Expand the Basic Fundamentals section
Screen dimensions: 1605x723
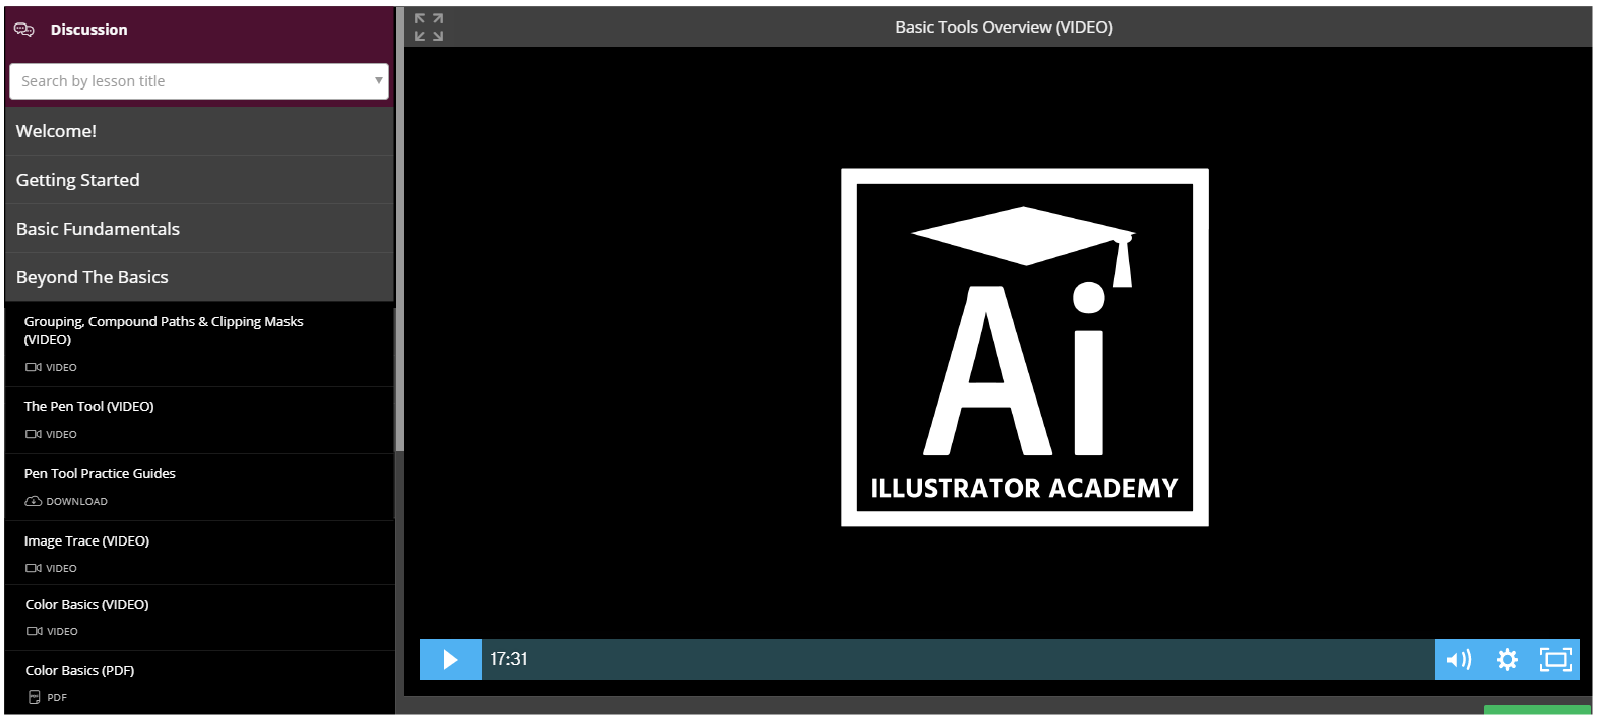(199, 229)
